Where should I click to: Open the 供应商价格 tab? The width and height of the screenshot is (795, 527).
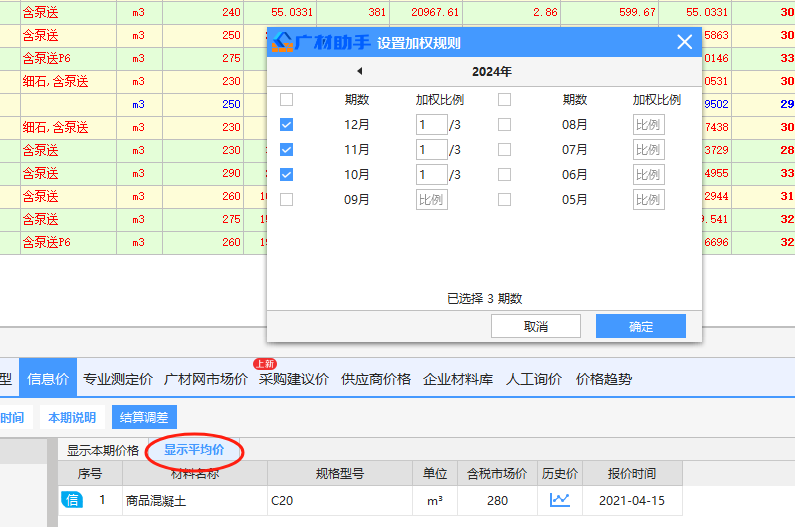point(376,379)
